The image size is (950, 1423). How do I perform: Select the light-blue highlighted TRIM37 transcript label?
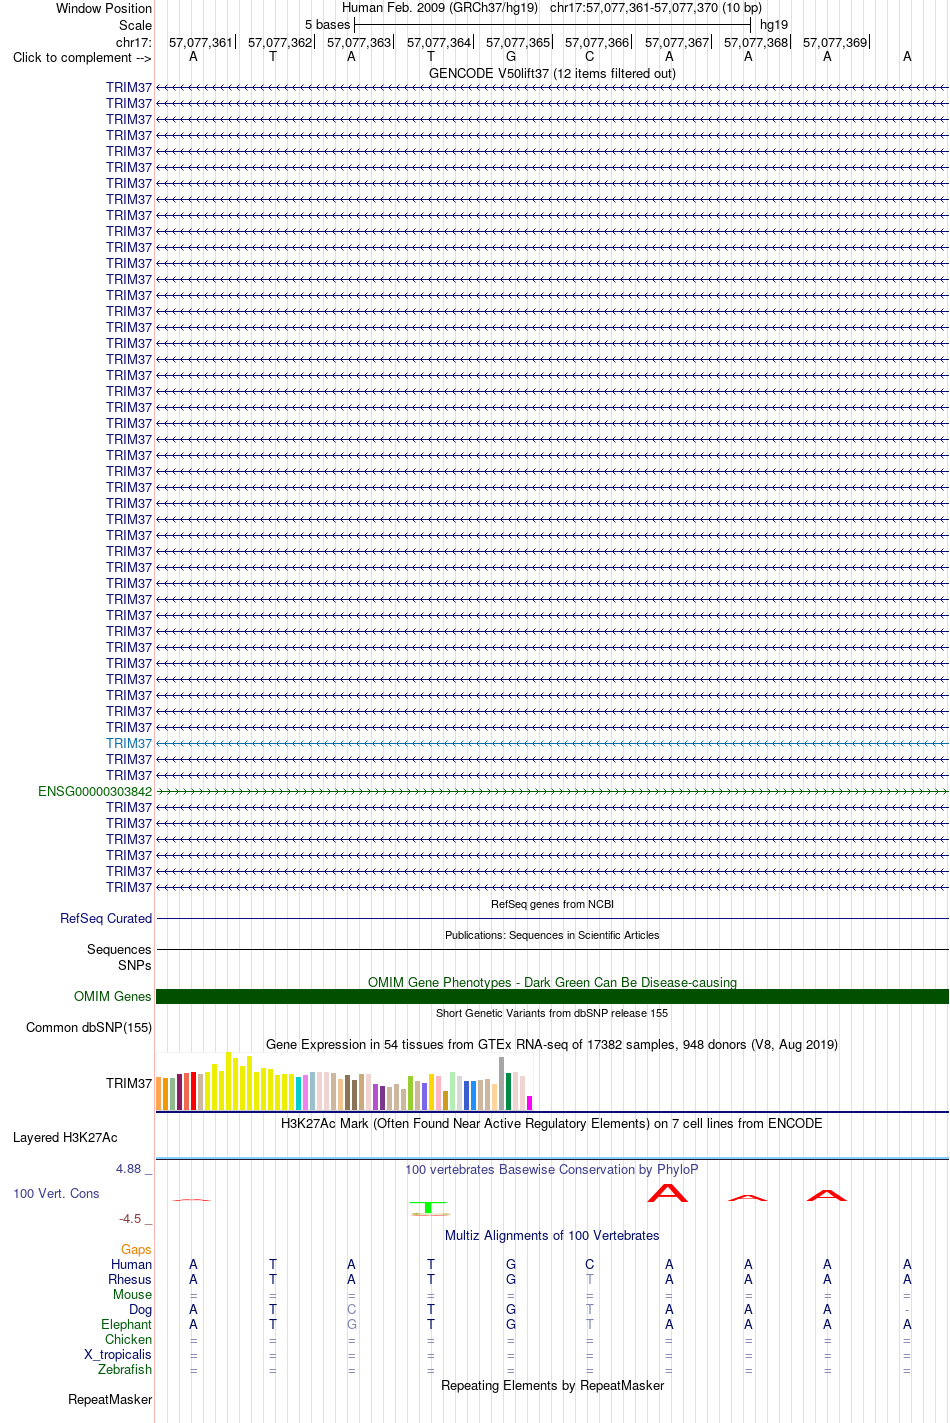(129, 743)
